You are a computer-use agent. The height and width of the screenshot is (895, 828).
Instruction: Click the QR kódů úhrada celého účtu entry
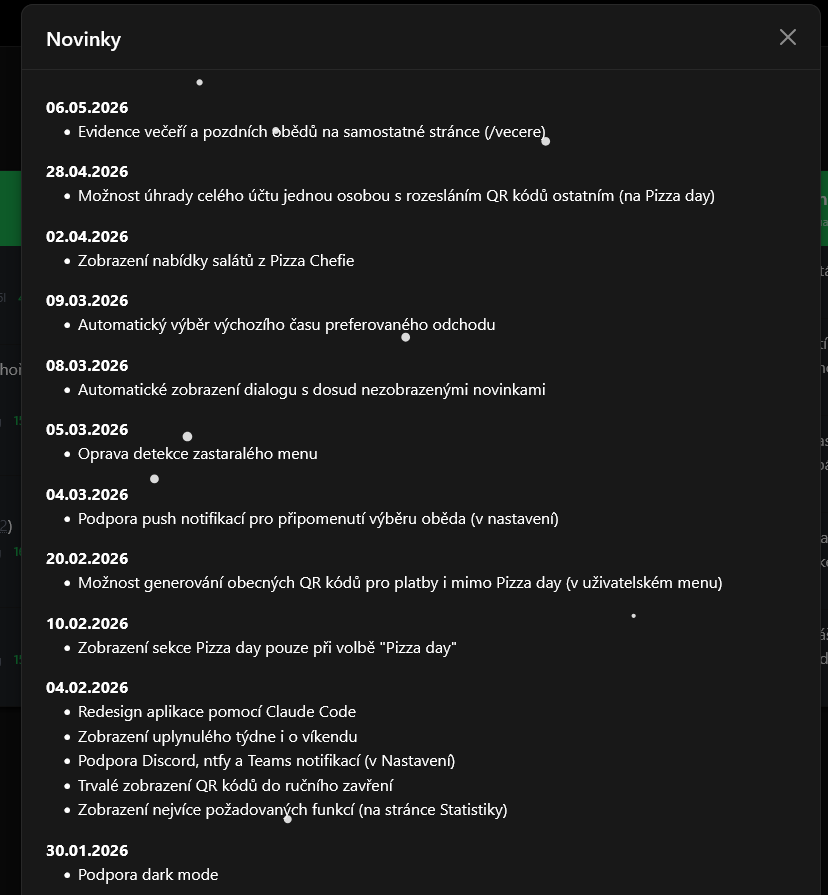pyautogui.click(x=396, y=196)
